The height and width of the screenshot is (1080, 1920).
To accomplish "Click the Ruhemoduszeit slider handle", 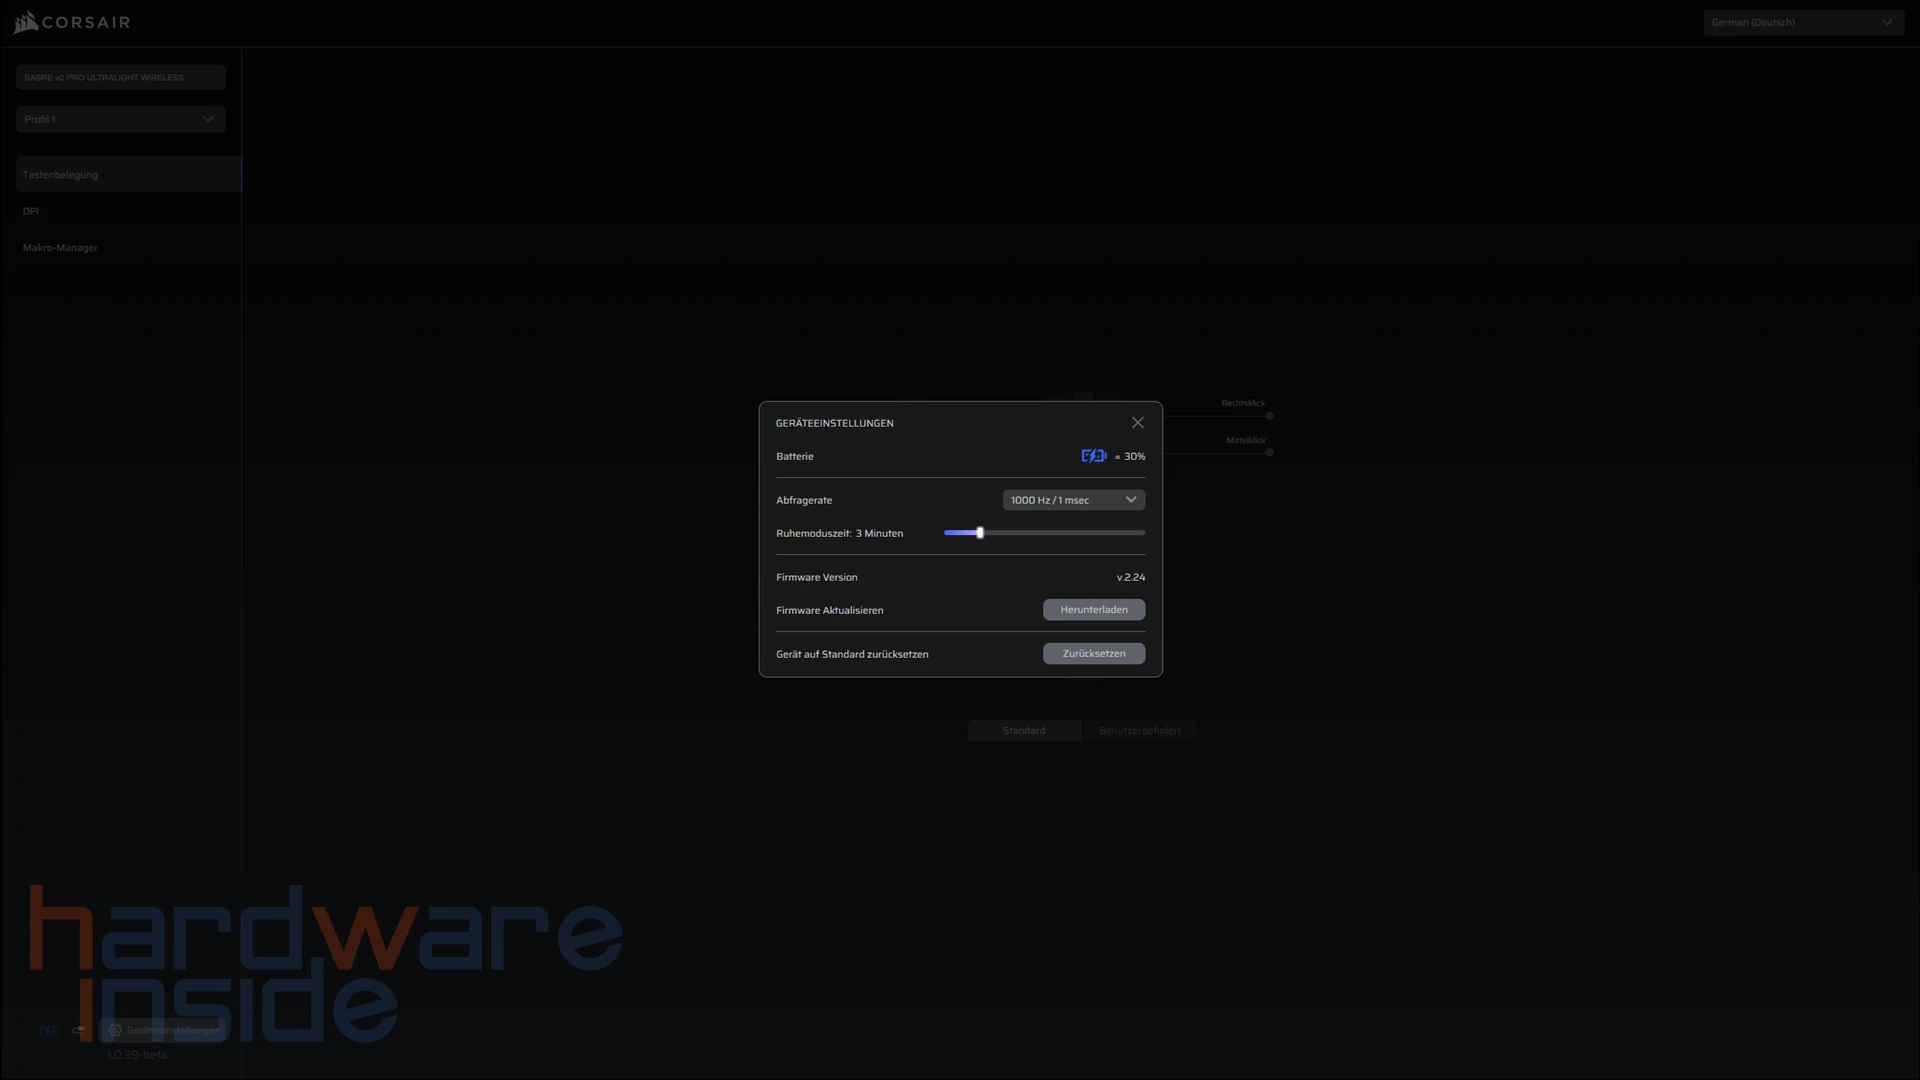I will coord(980,533).
